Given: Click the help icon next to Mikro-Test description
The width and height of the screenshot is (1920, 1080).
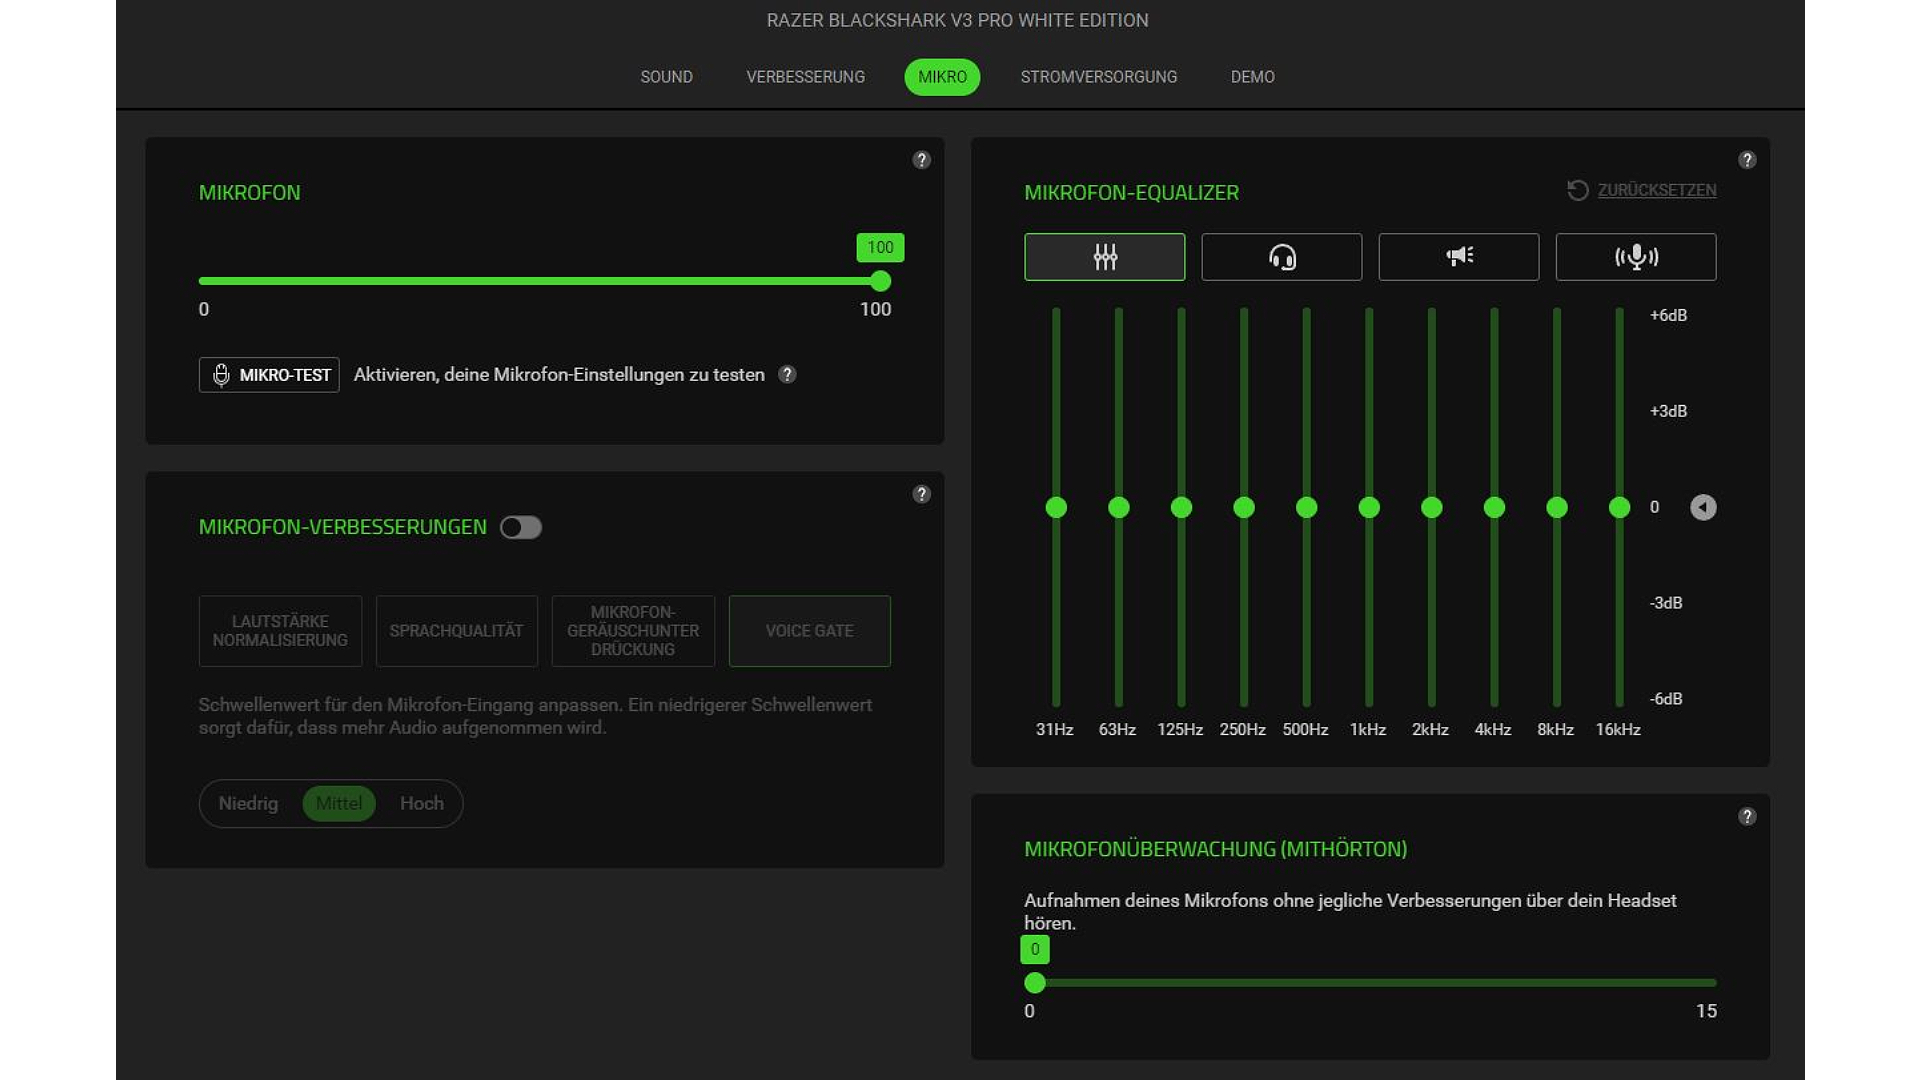Looking at the screenshot, I should 787,374.
